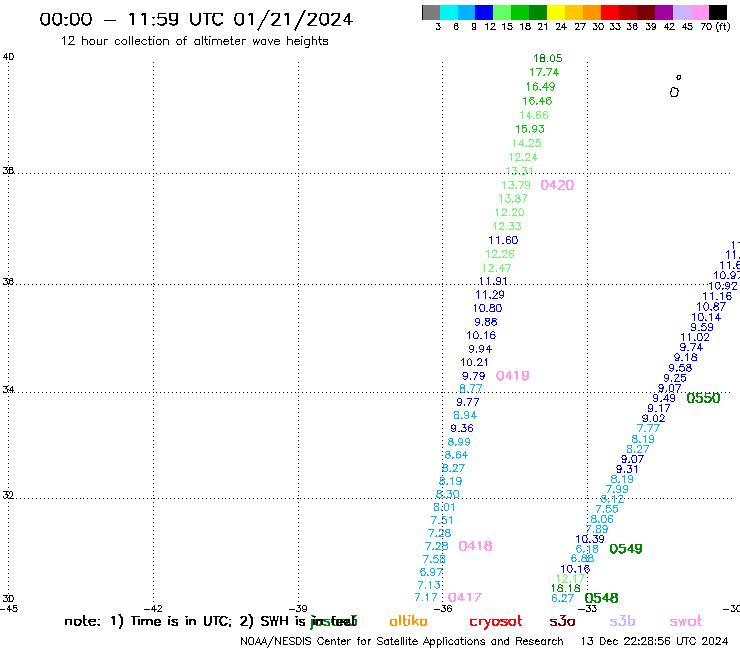Click the -42 longitude axis label
Image resolution: width=740 pixels, height=650 pixels.
pos(153,609)
